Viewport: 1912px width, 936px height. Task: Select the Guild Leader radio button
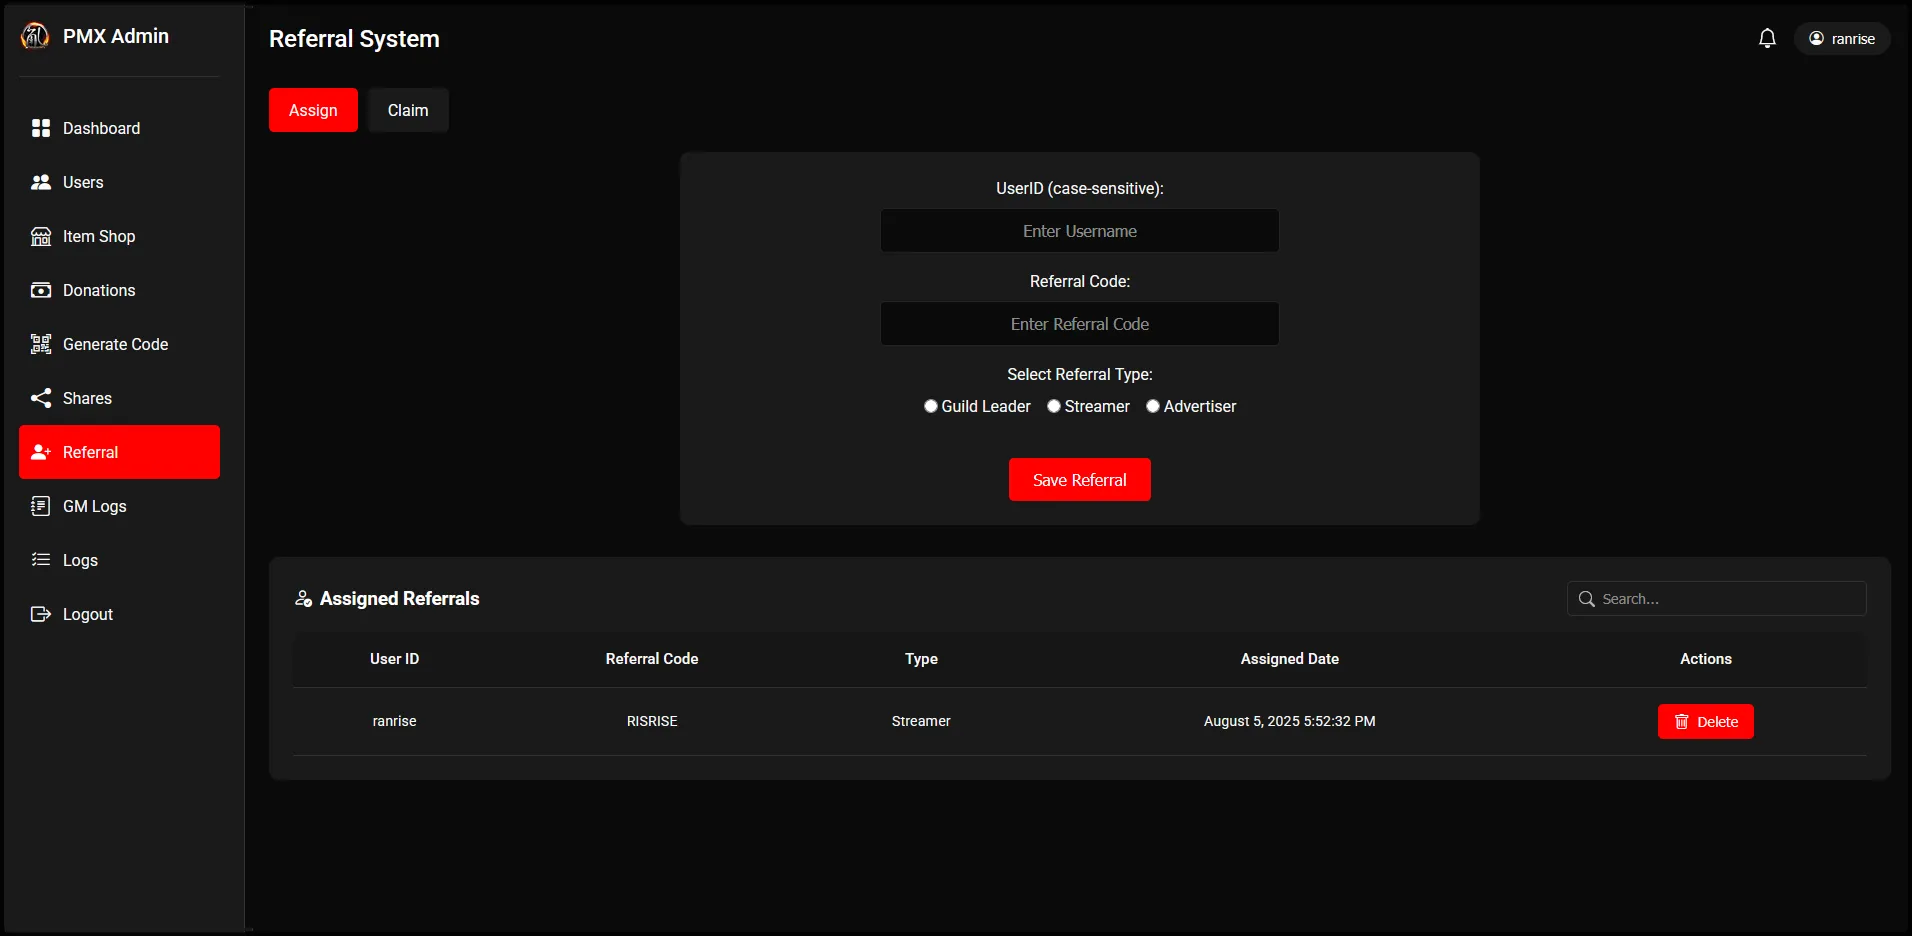tap(931, 406)
